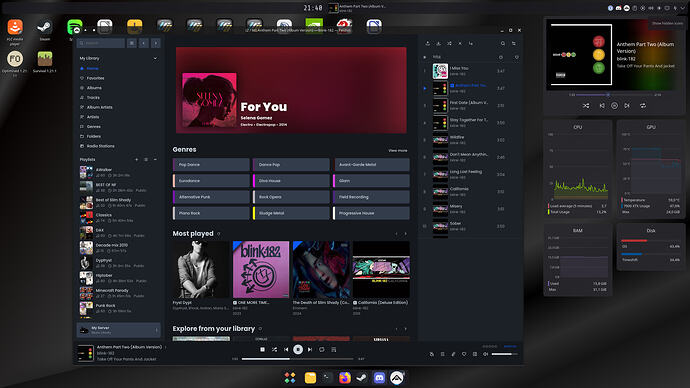This screenshot has width=690, height=388.
Task: Shuffle the queue from queue toolbar
Action: coord(449,44)
